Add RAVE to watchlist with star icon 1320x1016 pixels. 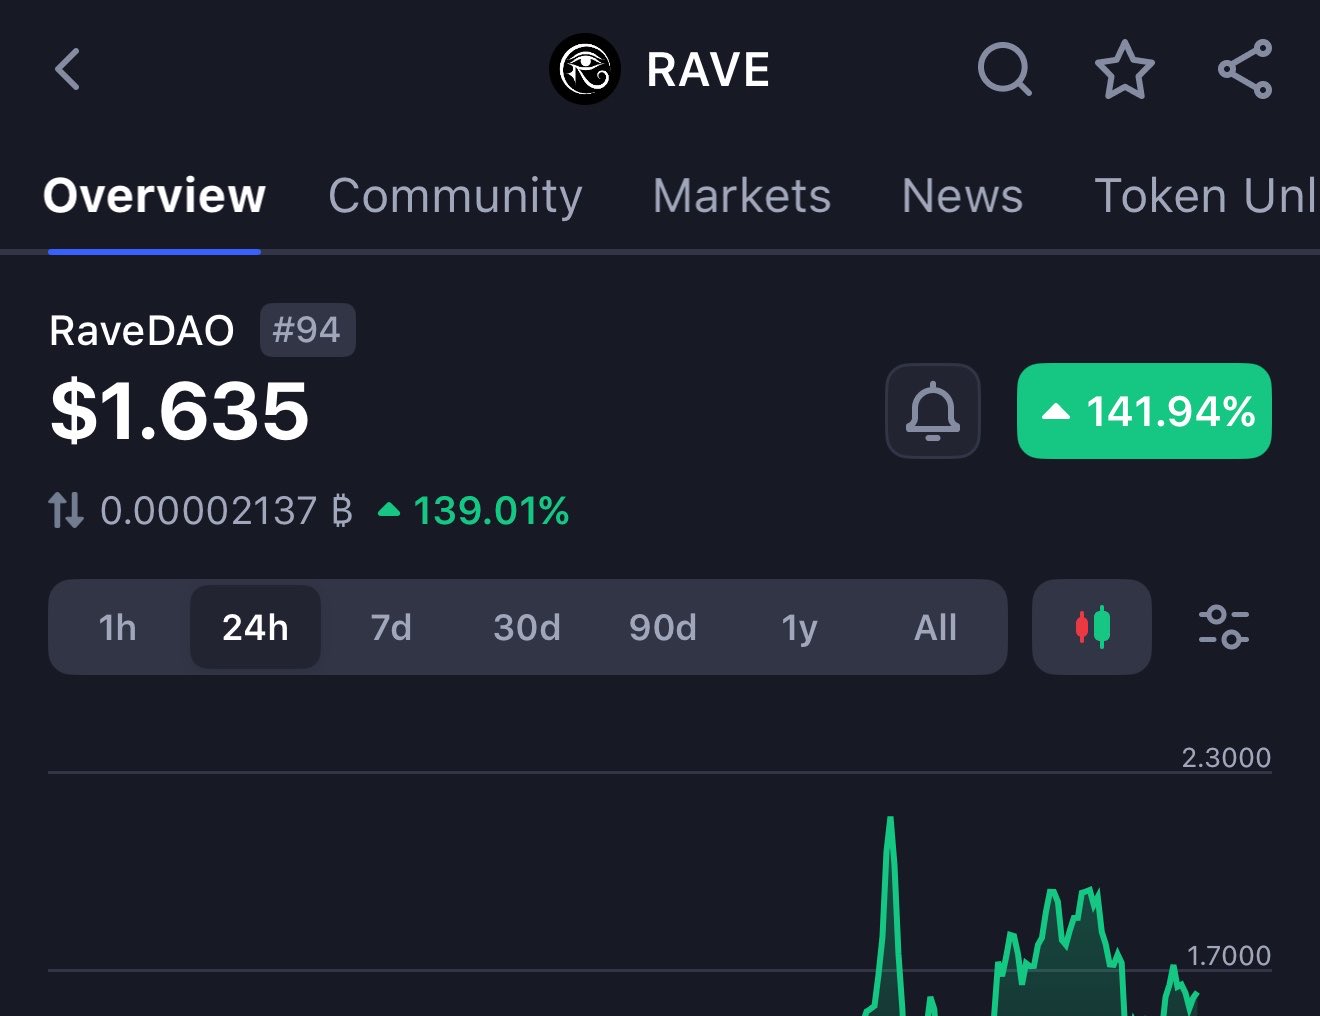click(x=1125, y=69)
